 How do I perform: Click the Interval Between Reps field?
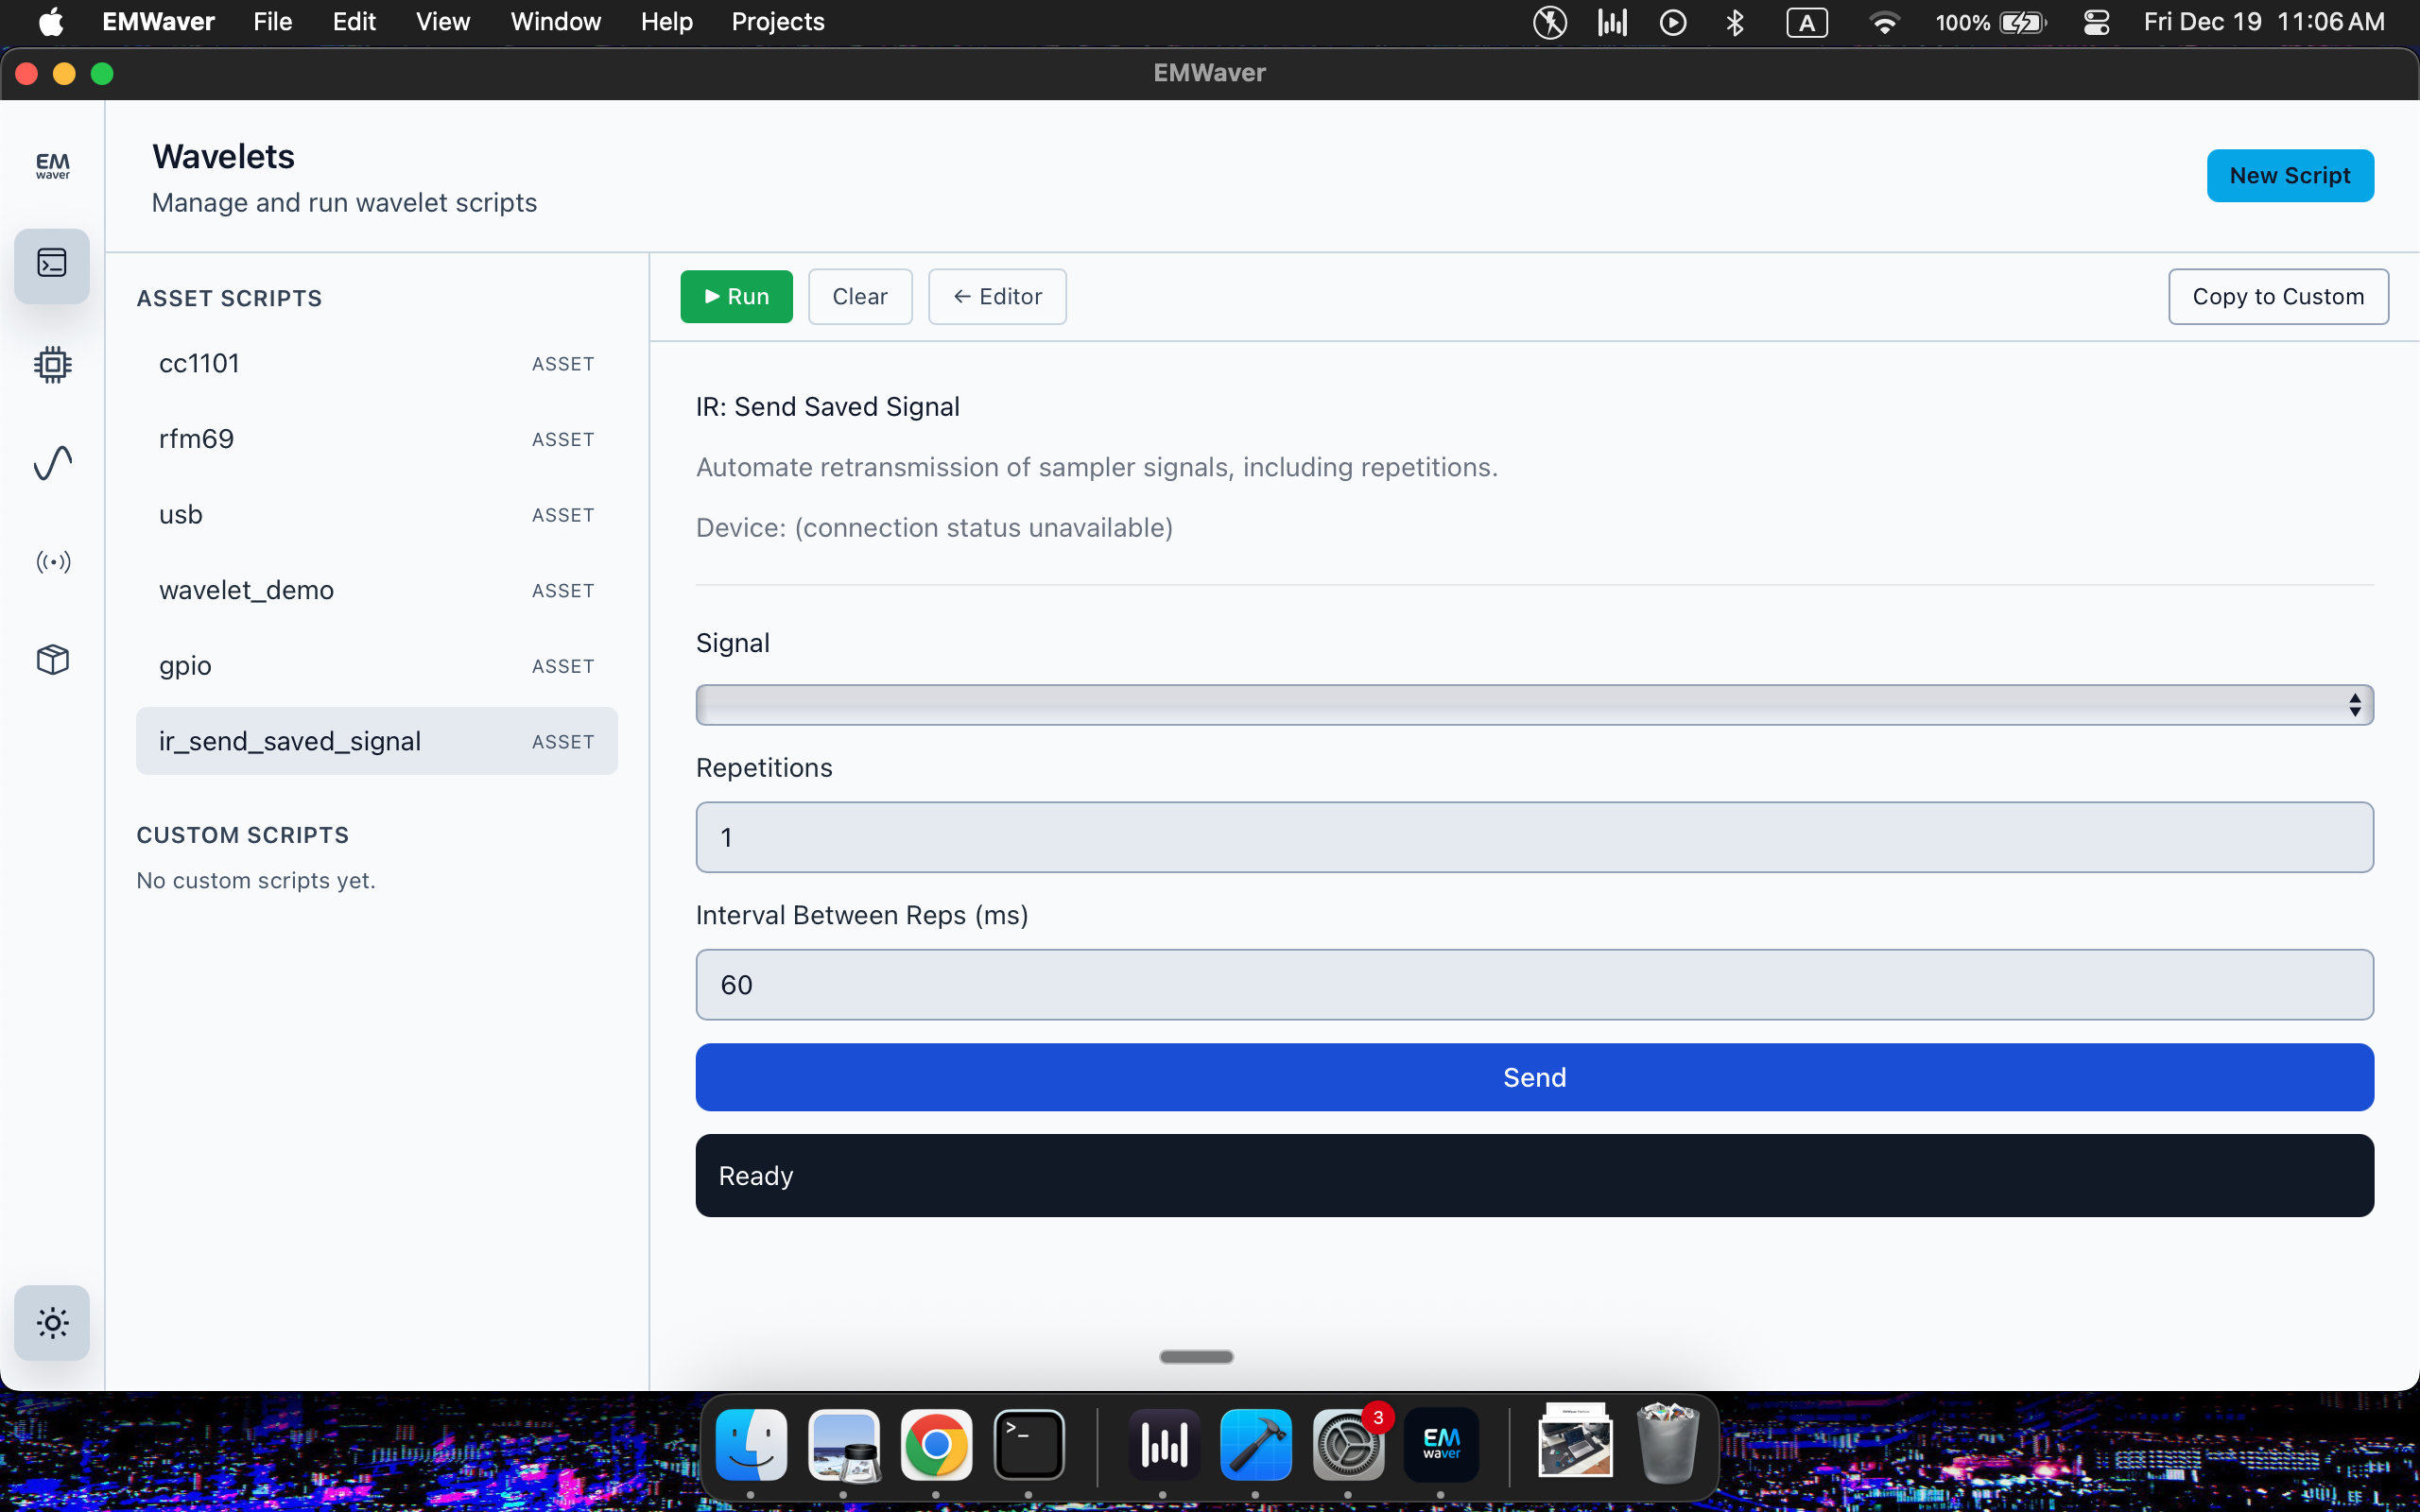point(1534,985)
